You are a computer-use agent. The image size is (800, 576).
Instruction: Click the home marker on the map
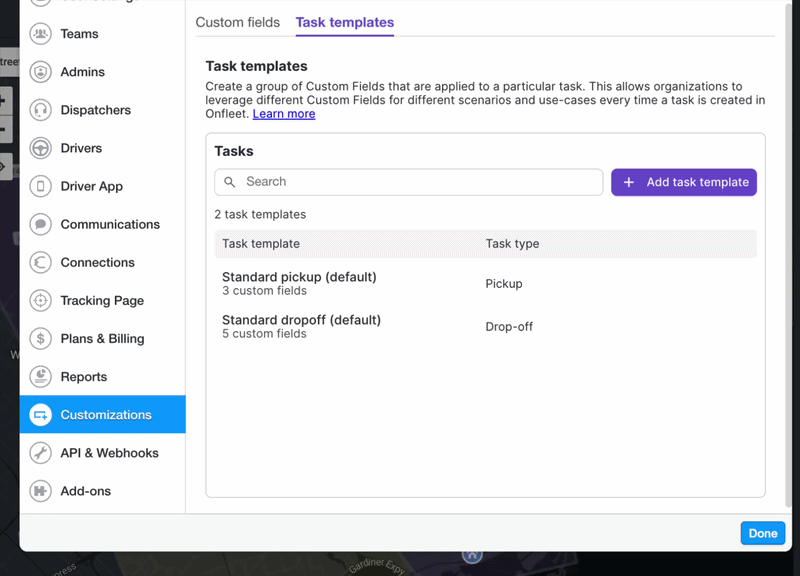coord(472,555)
